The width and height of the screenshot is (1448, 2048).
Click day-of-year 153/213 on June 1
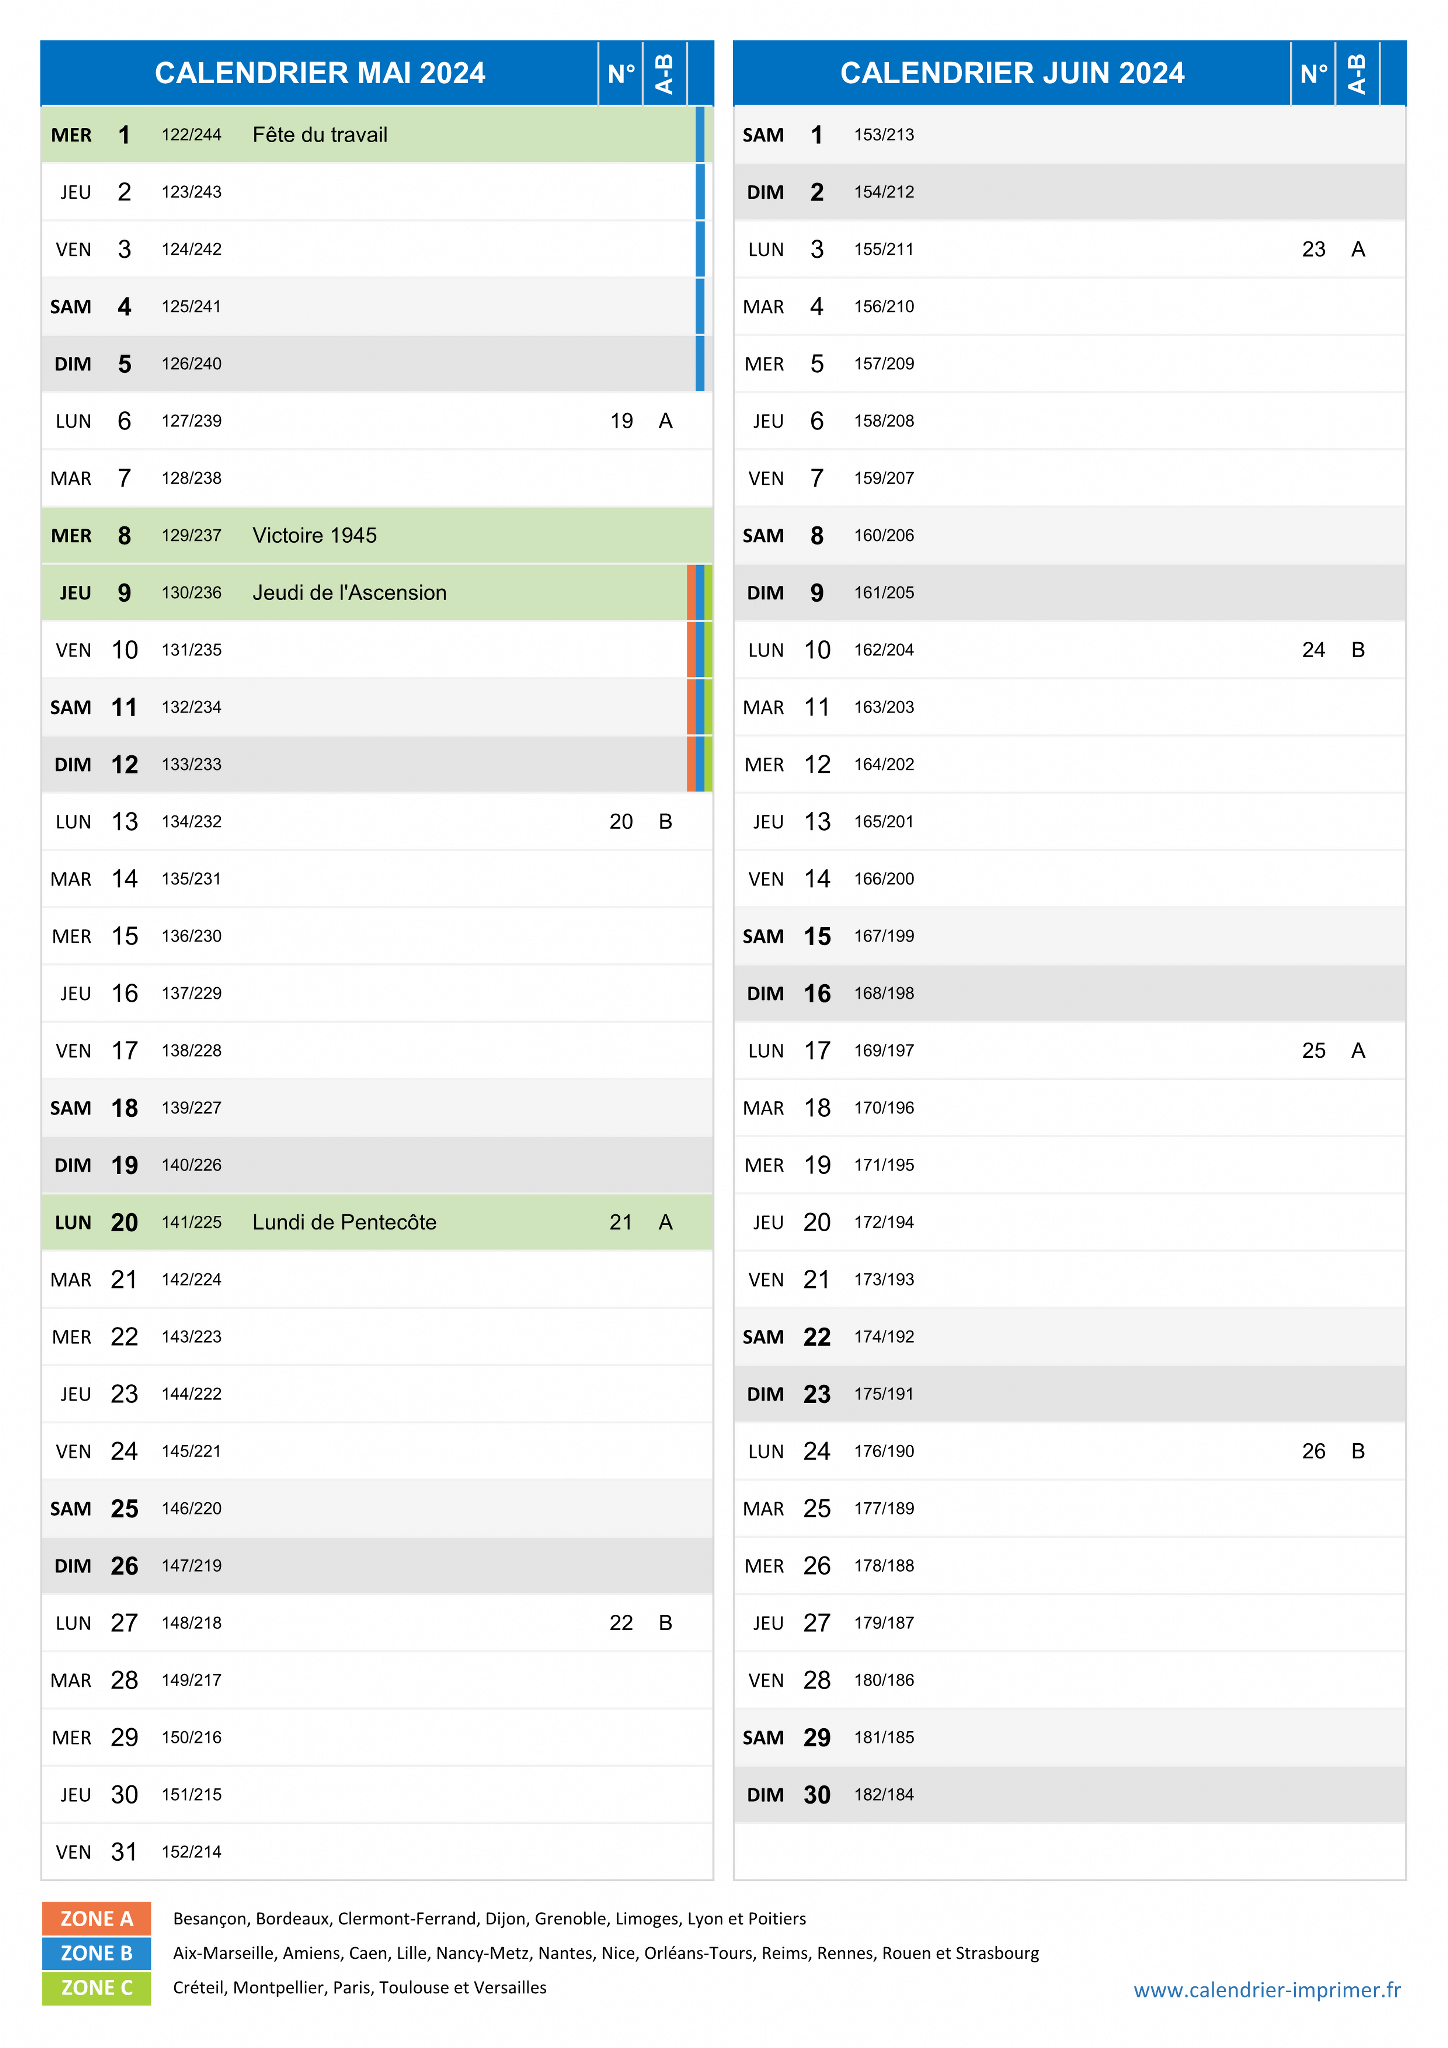point(884,135)
